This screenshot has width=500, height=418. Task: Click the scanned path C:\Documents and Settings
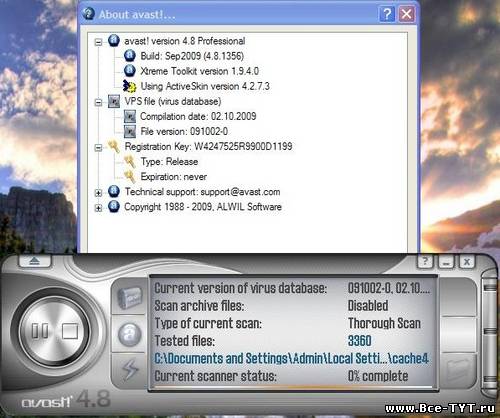291,358
